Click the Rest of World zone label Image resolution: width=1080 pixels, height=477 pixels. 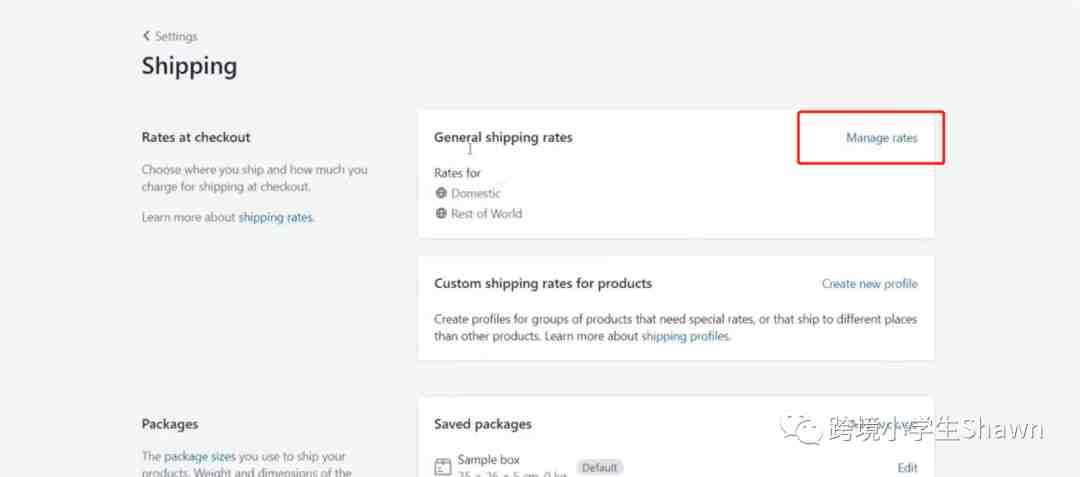pos(486,213)
